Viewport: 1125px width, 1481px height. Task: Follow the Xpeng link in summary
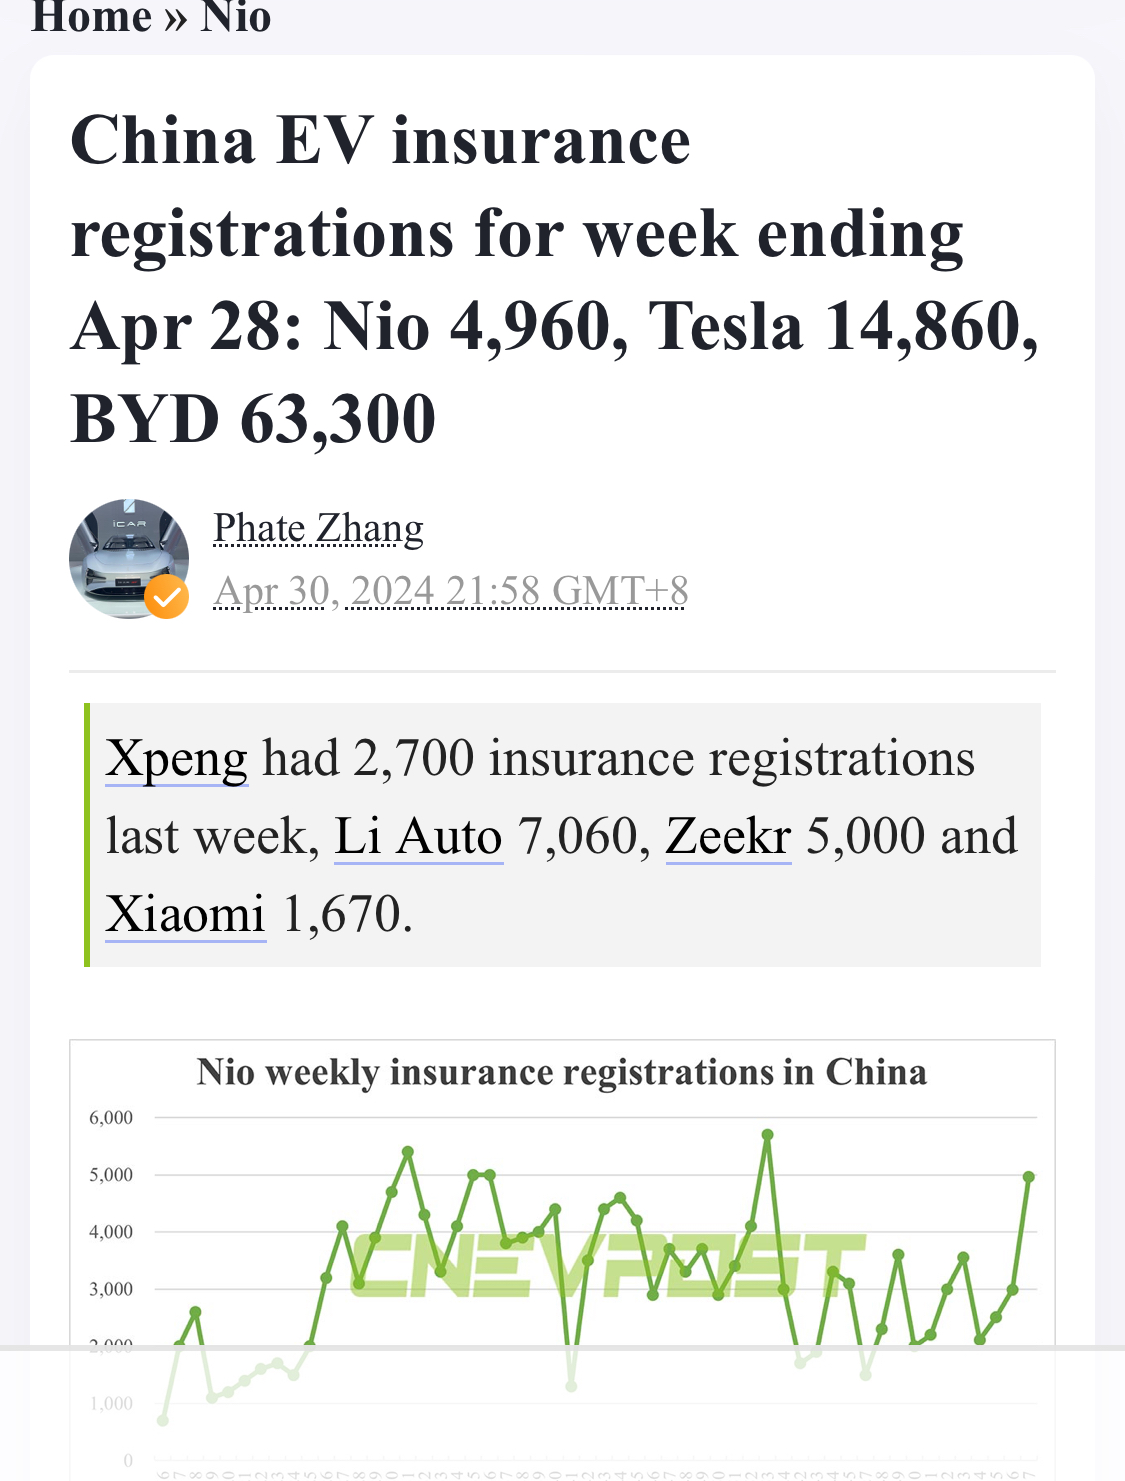click(177, 759)
